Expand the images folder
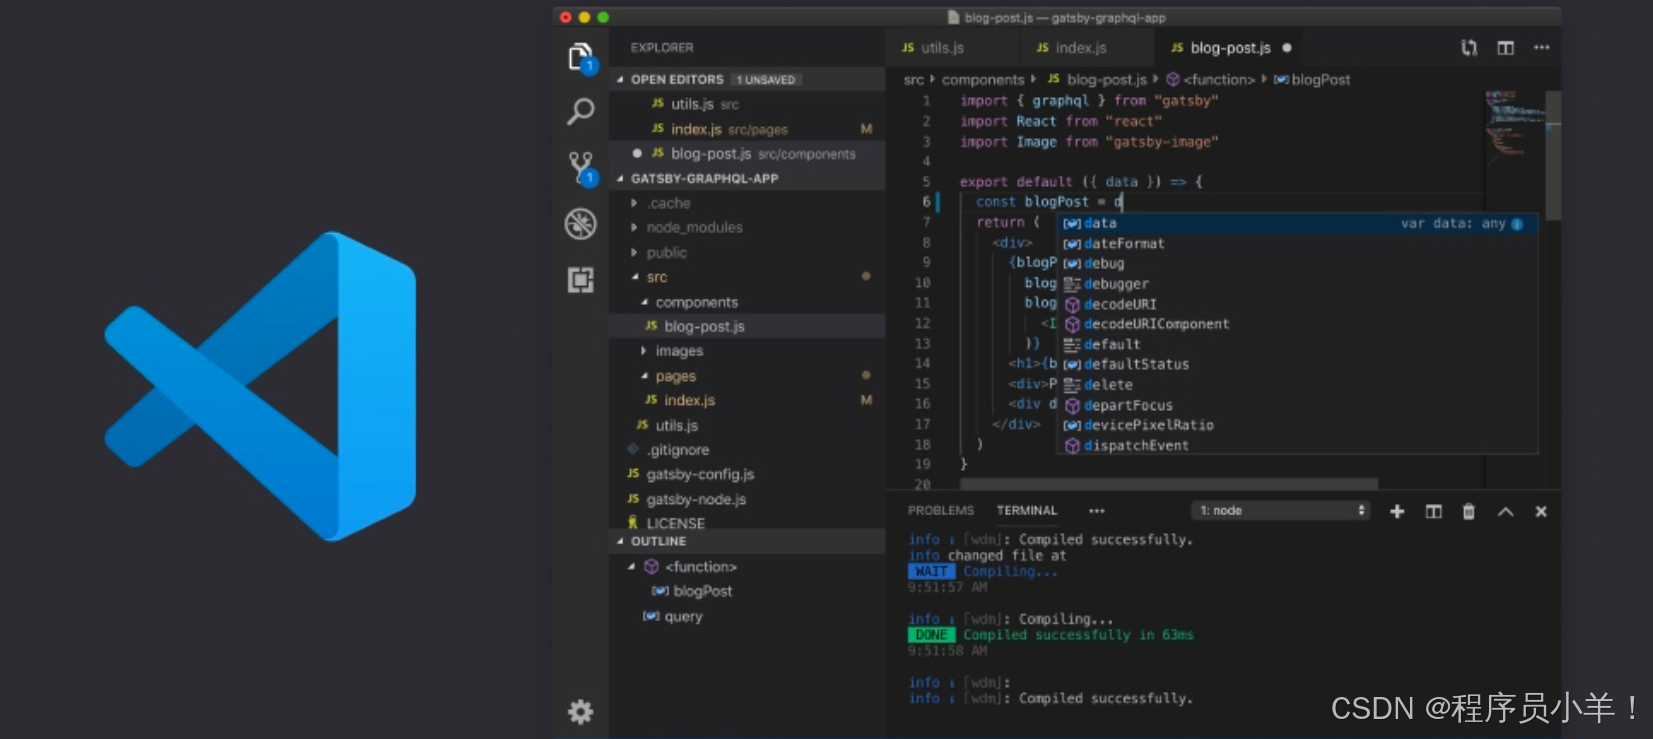This screenshot has width=1653, height=739. click(643, 351)
